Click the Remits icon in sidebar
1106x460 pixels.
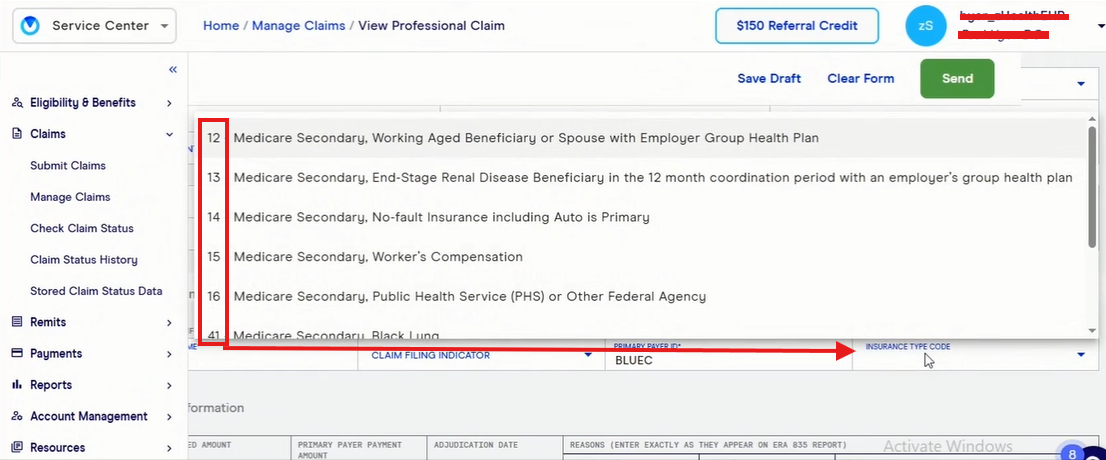point(17,322)
